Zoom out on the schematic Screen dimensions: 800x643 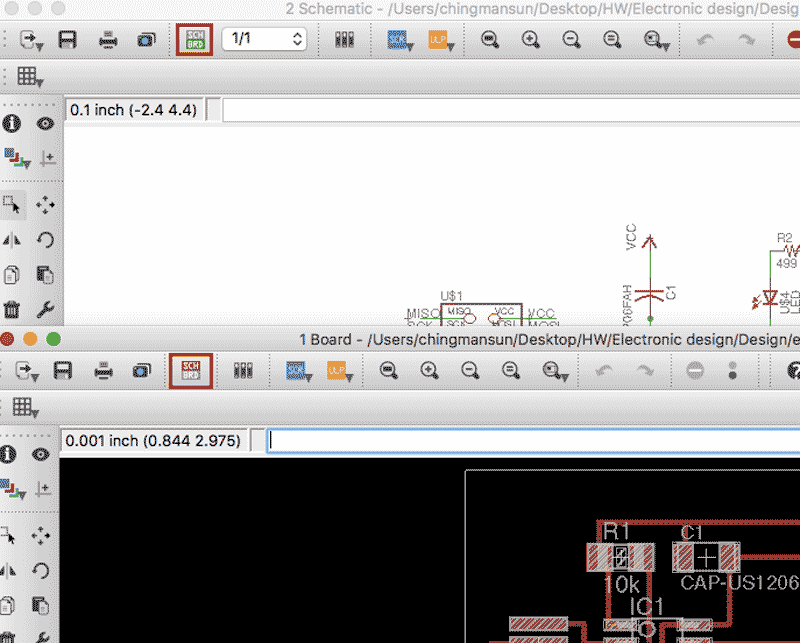(x=571, y=39)
